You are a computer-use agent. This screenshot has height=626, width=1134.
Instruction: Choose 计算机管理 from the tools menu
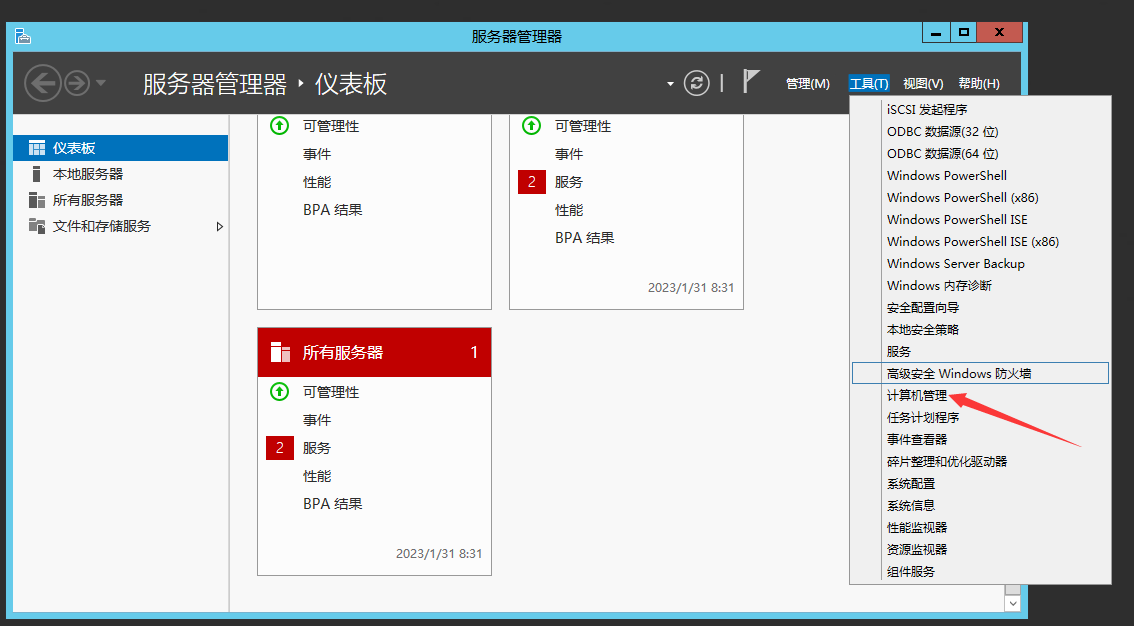tap(916, 395)
